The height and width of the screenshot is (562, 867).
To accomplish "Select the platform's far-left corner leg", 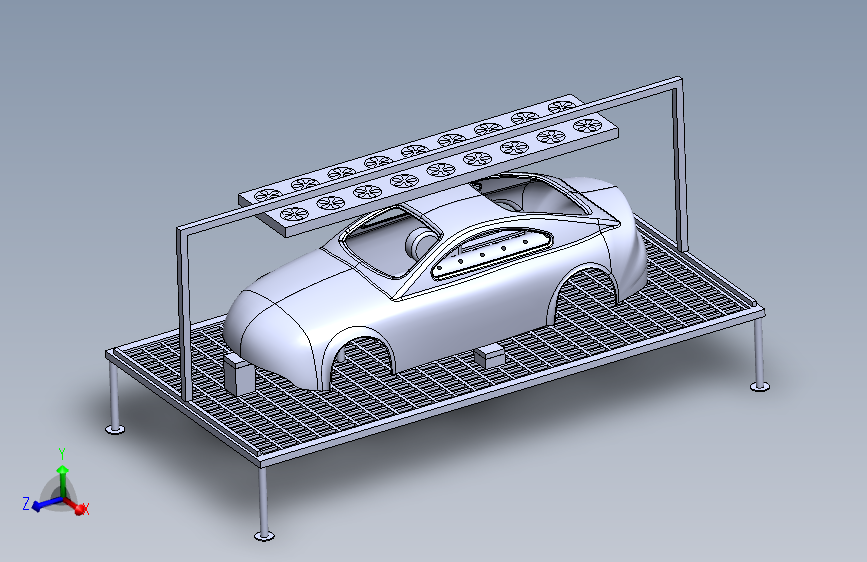I will coord(114,397).
